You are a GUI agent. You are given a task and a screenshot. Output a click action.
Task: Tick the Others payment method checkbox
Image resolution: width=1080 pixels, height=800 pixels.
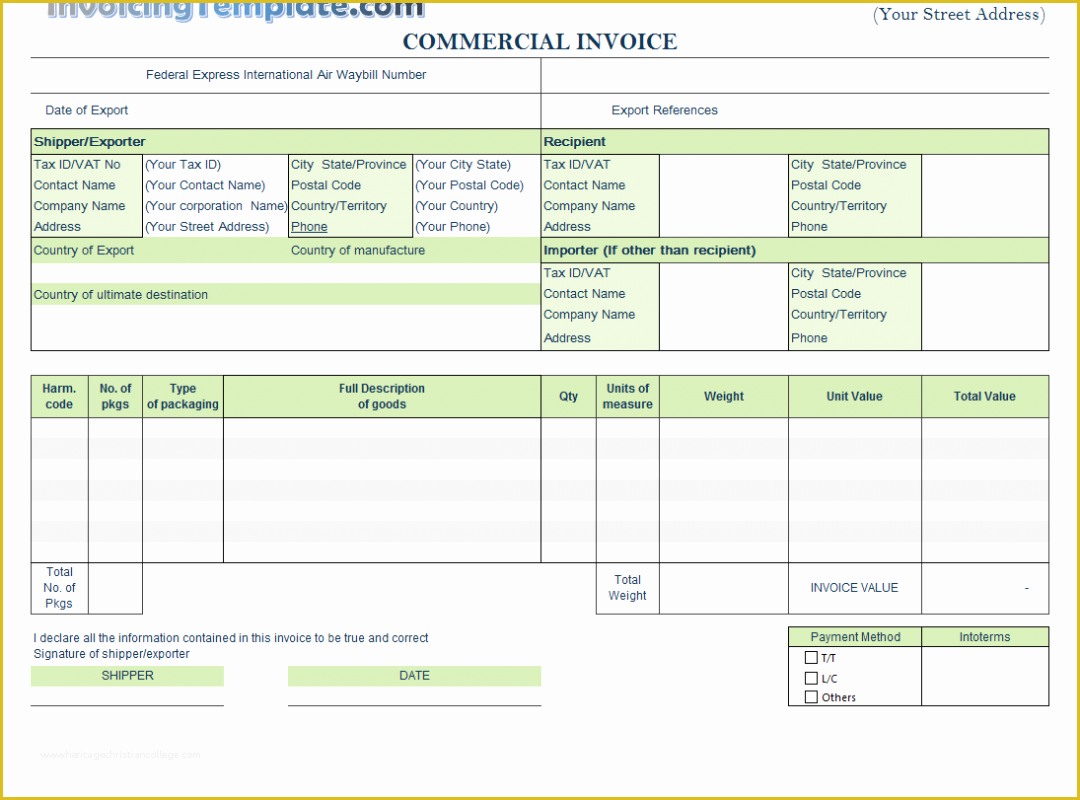[x=811, y=697]
